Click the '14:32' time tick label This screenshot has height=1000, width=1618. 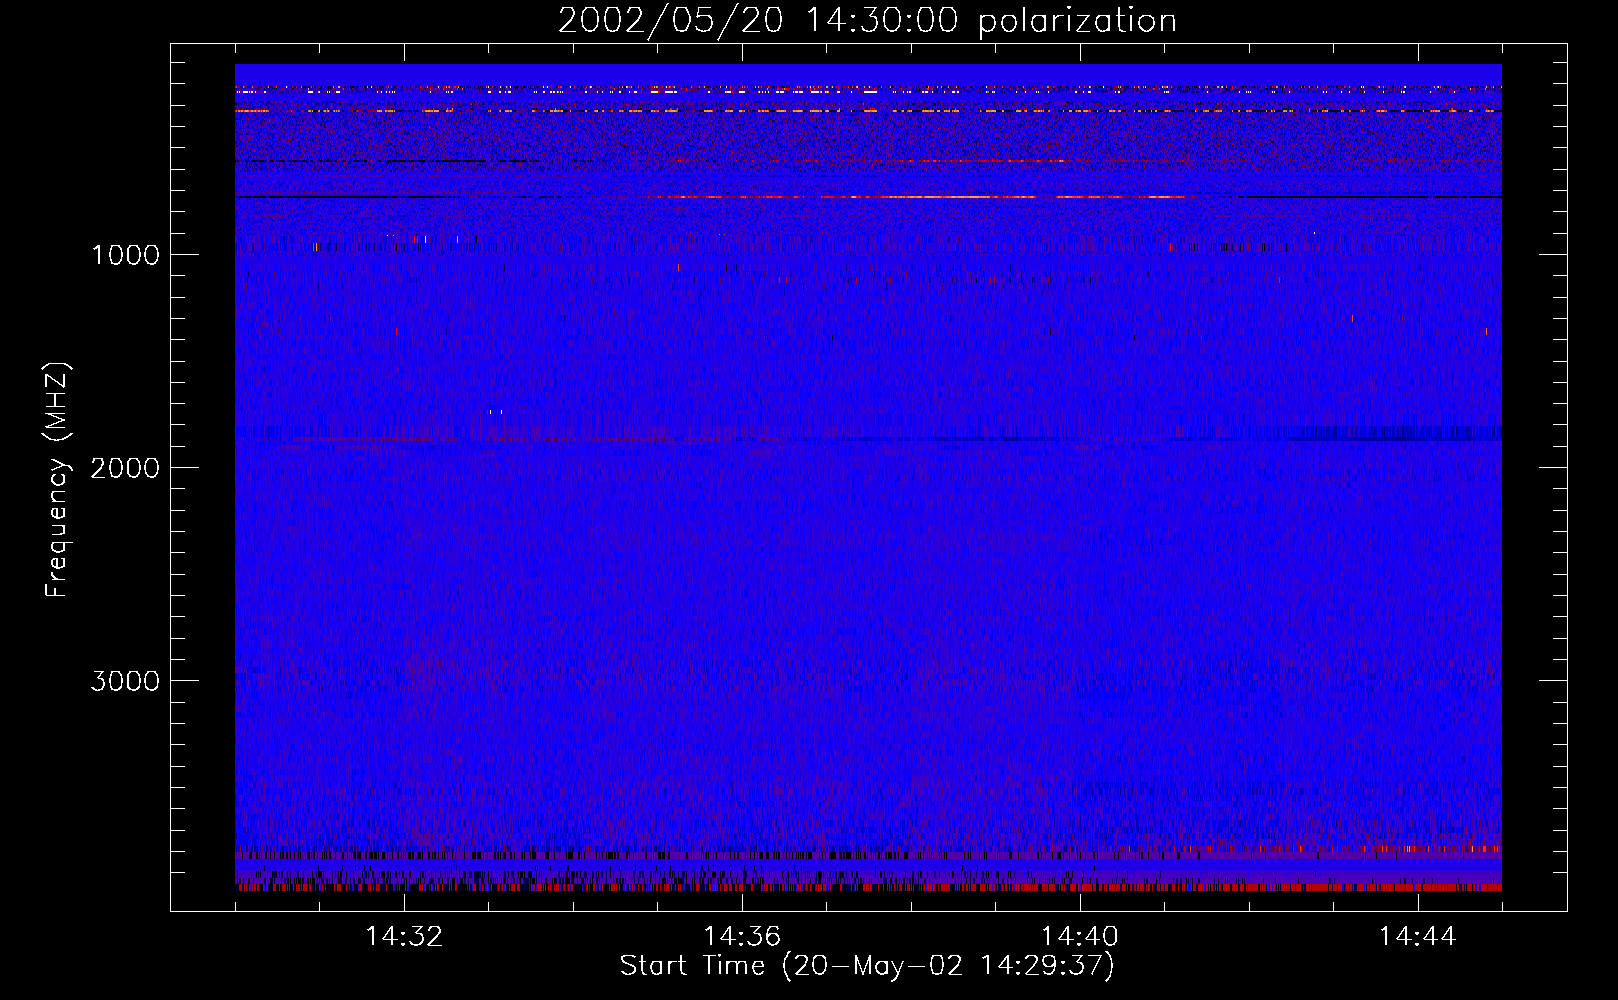[404, 937]
